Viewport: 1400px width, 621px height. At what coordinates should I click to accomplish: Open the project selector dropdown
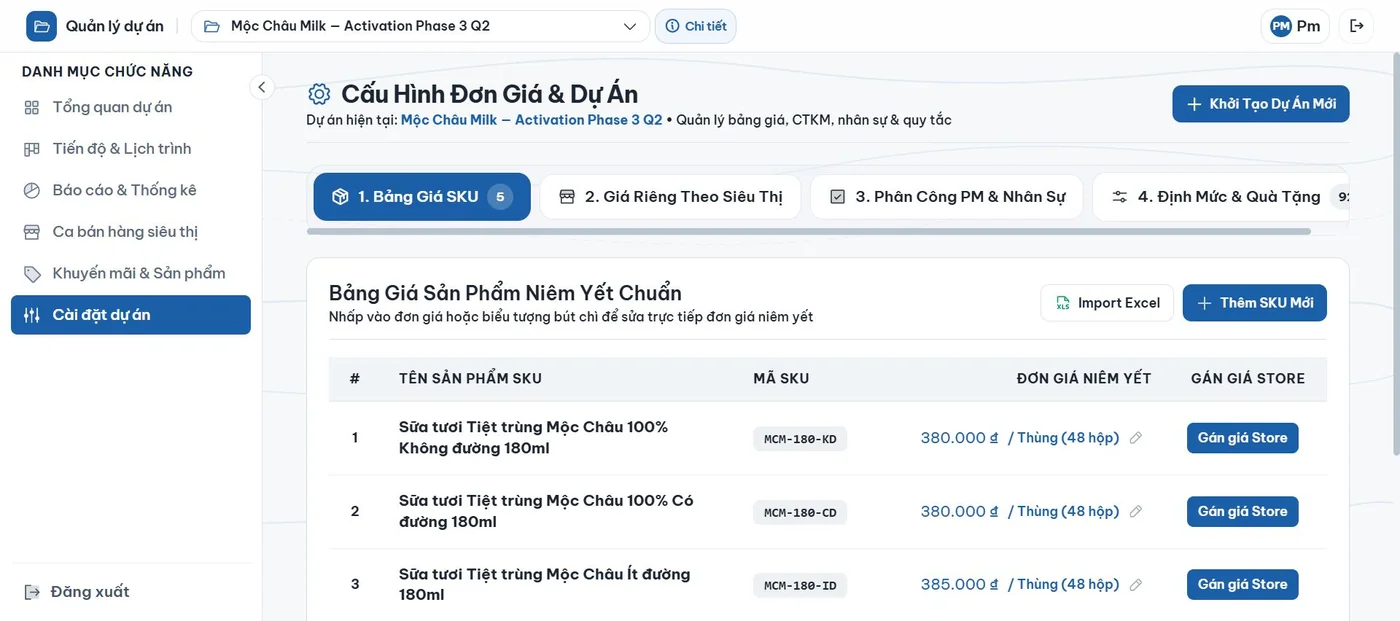(x=420, y=26)
